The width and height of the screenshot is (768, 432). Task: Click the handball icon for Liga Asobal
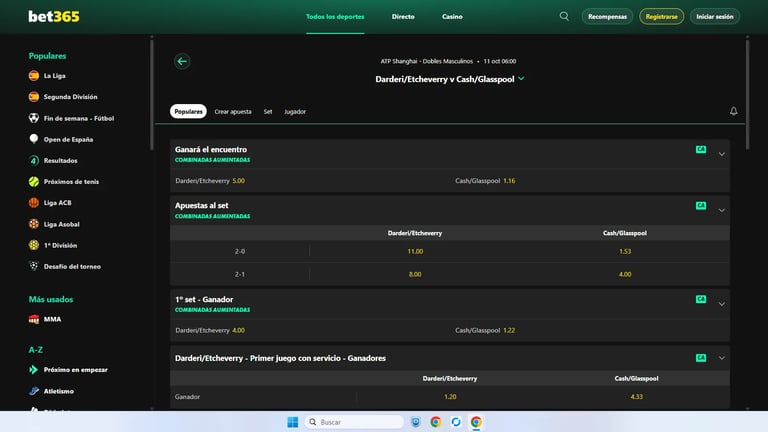34,224
